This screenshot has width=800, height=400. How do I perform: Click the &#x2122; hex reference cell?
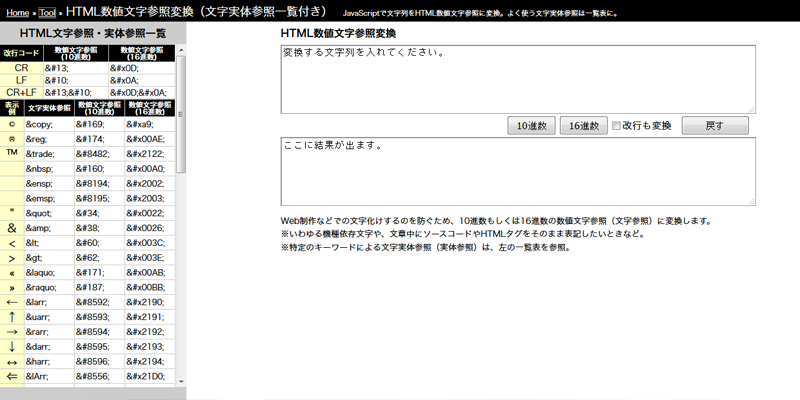(x=149, y=154)
